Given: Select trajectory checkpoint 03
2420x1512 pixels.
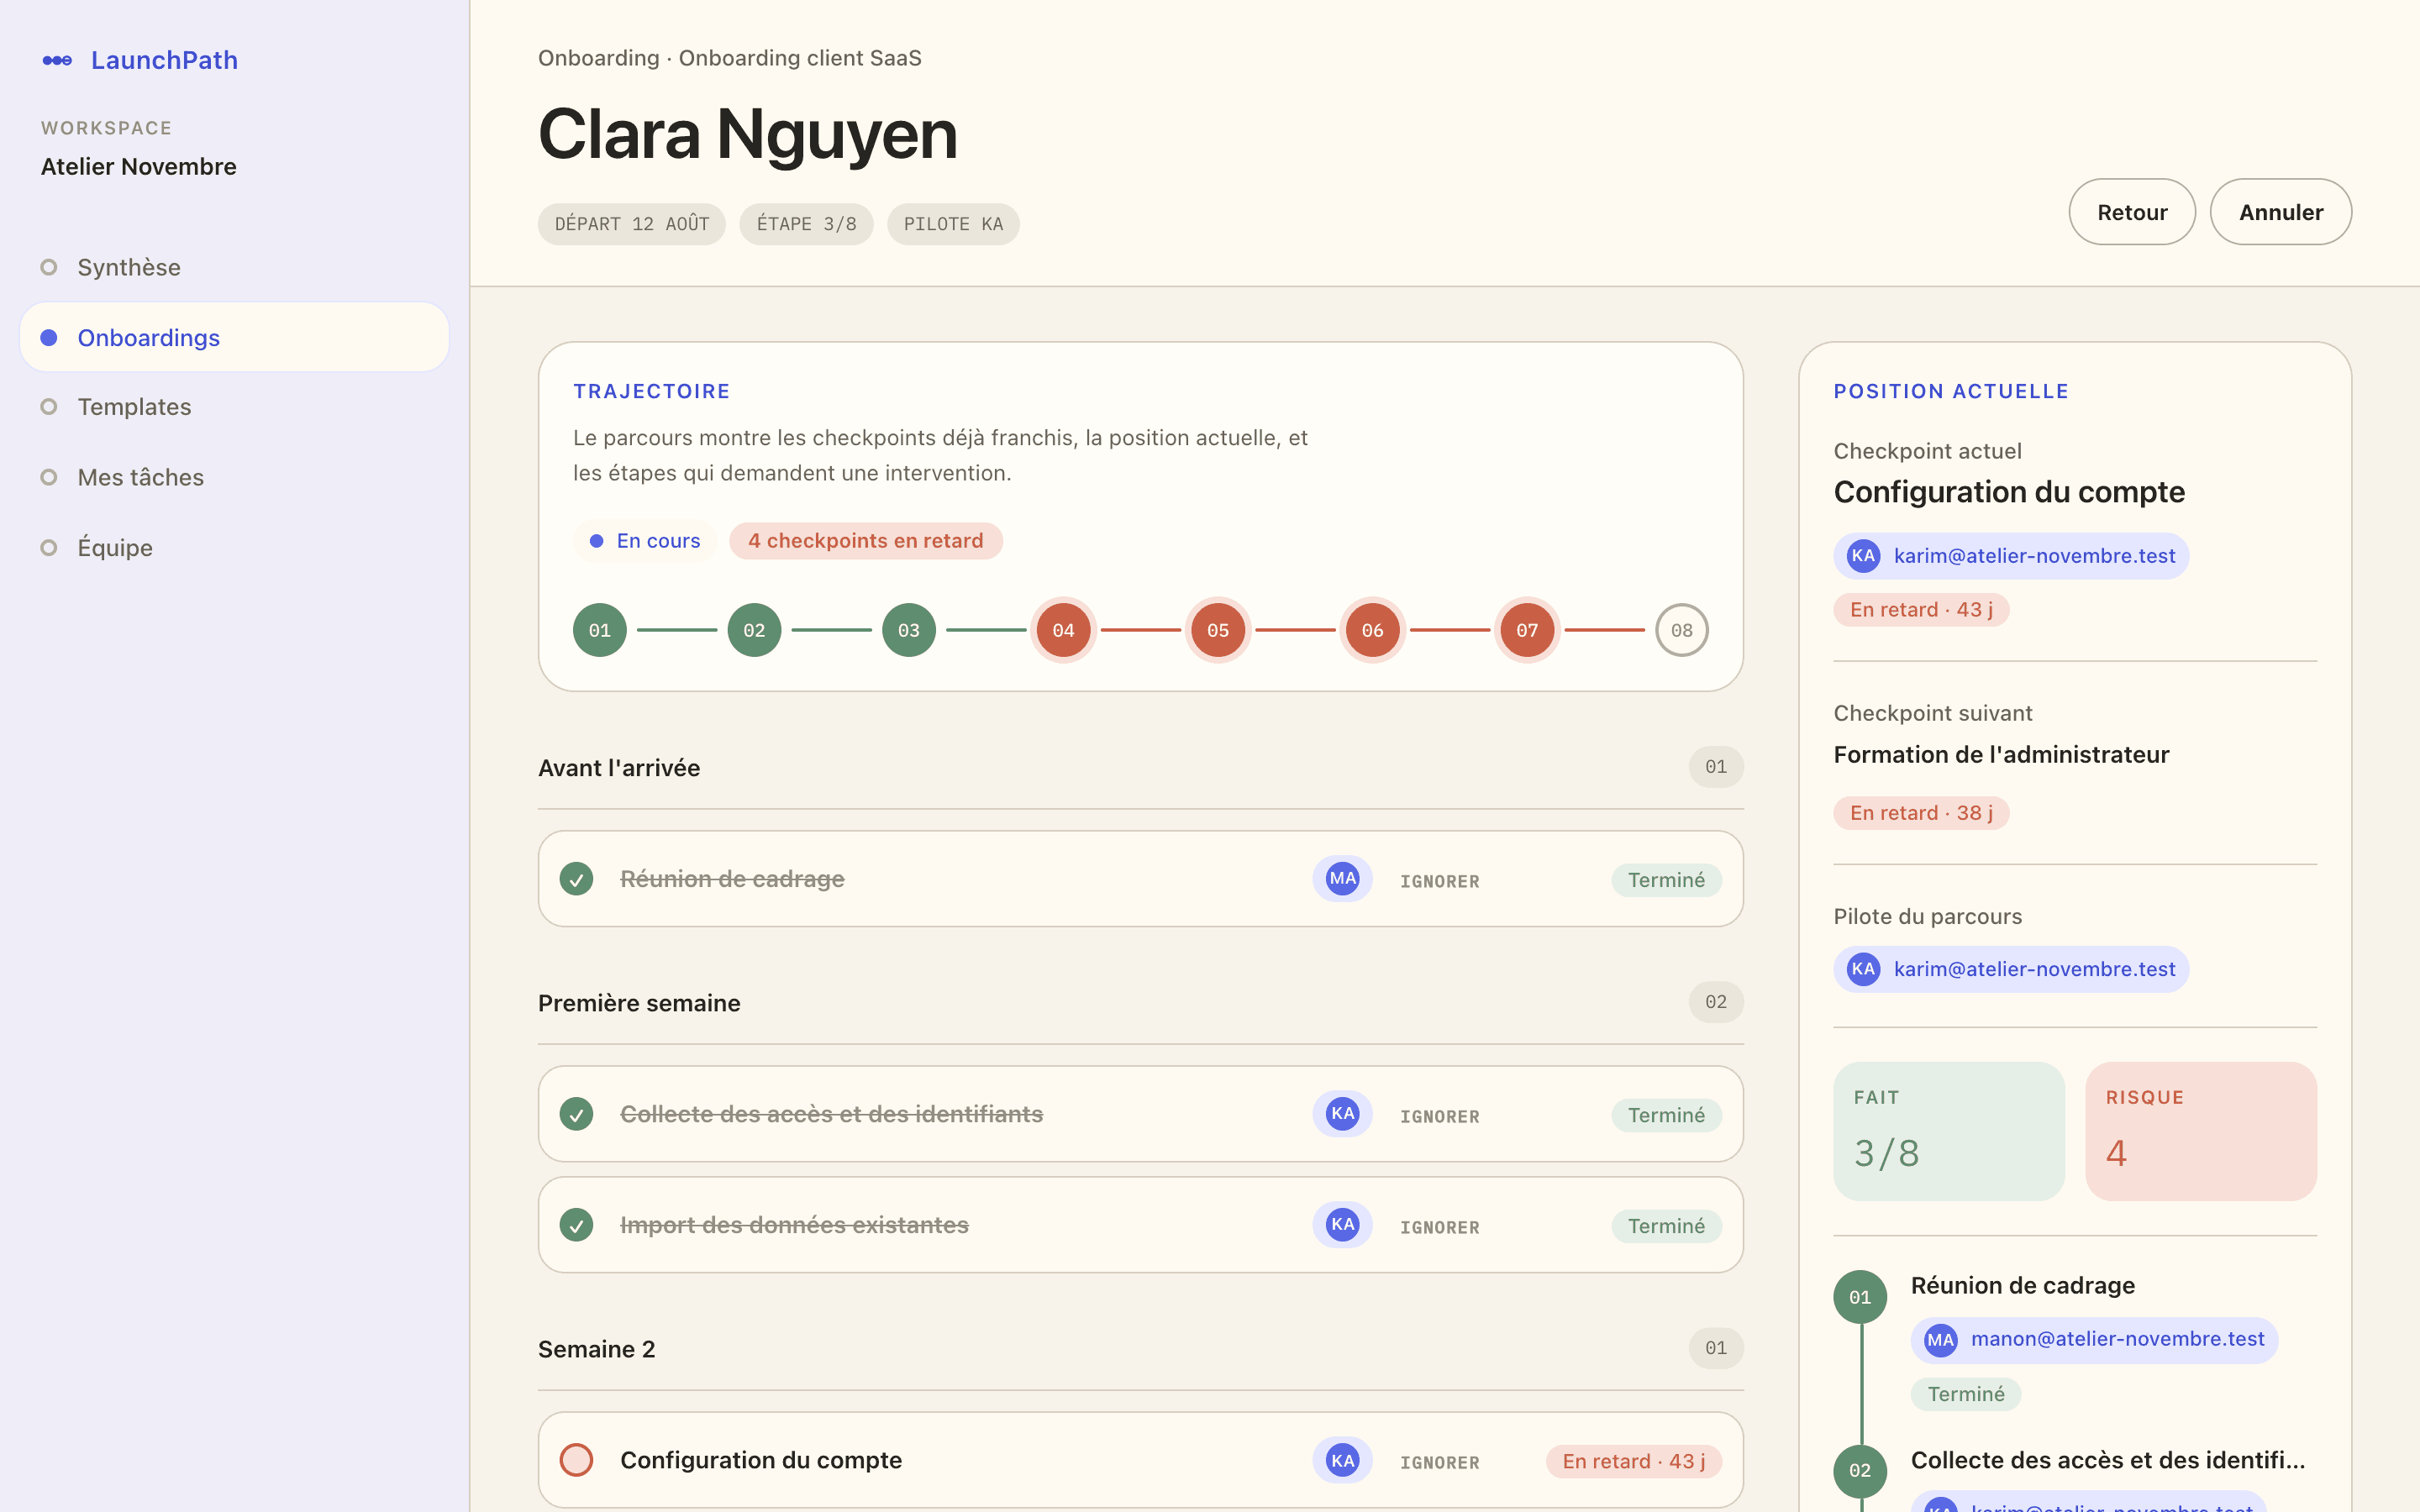Looking at the screenshot, I should point(909,630).
